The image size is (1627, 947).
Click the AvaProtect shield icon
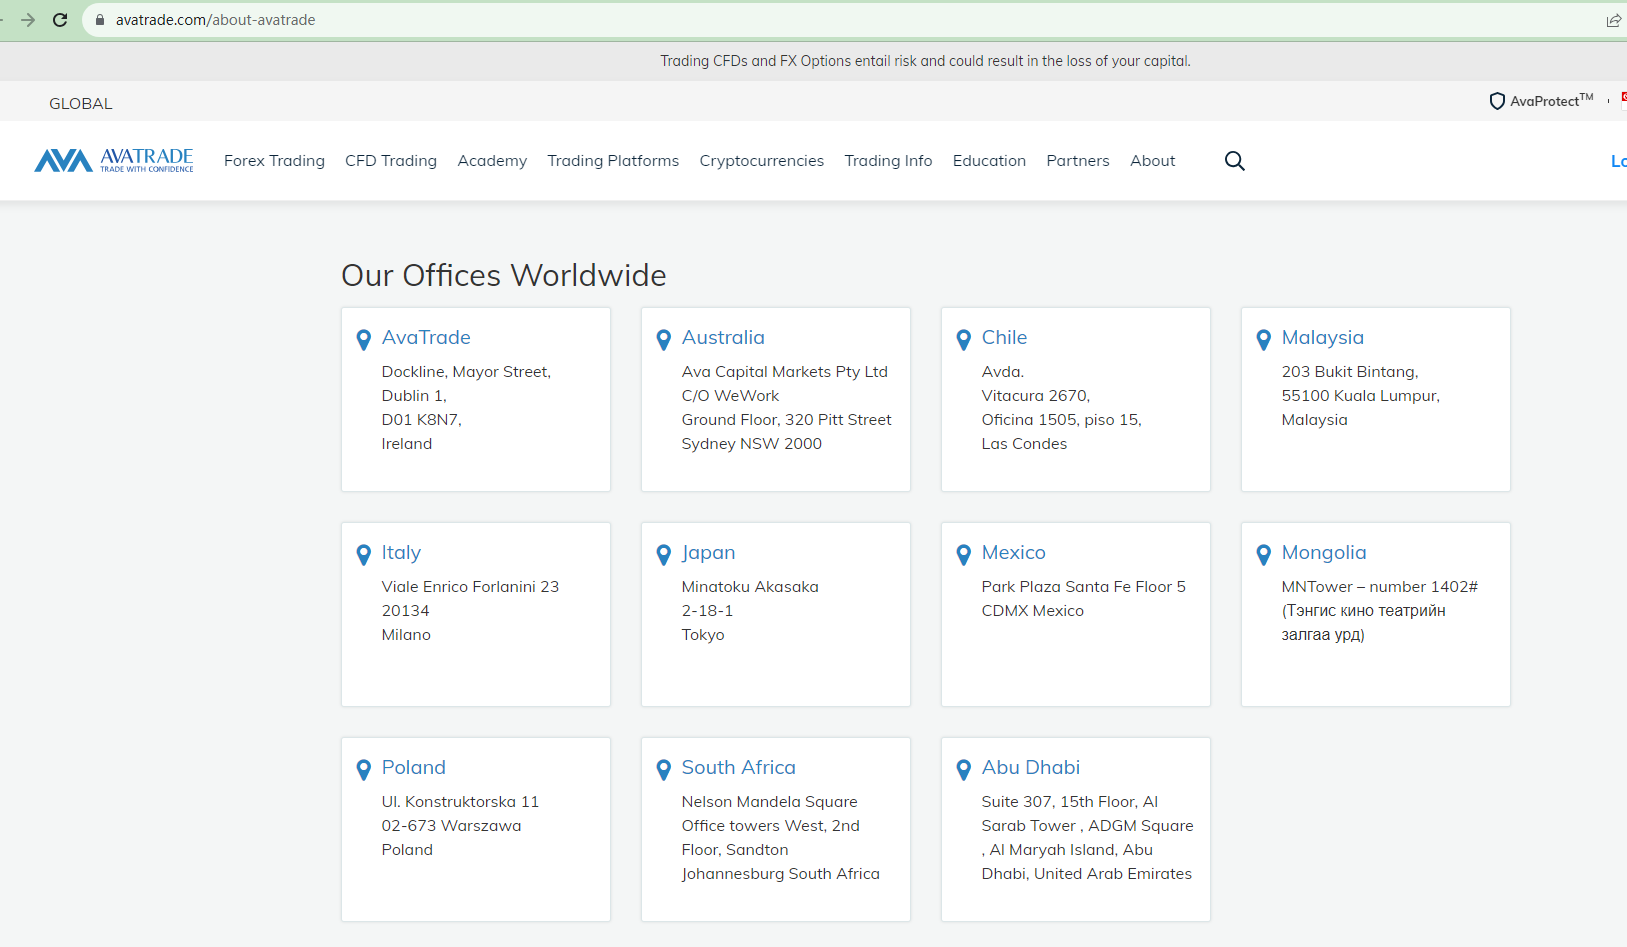tap(1496, 101)
